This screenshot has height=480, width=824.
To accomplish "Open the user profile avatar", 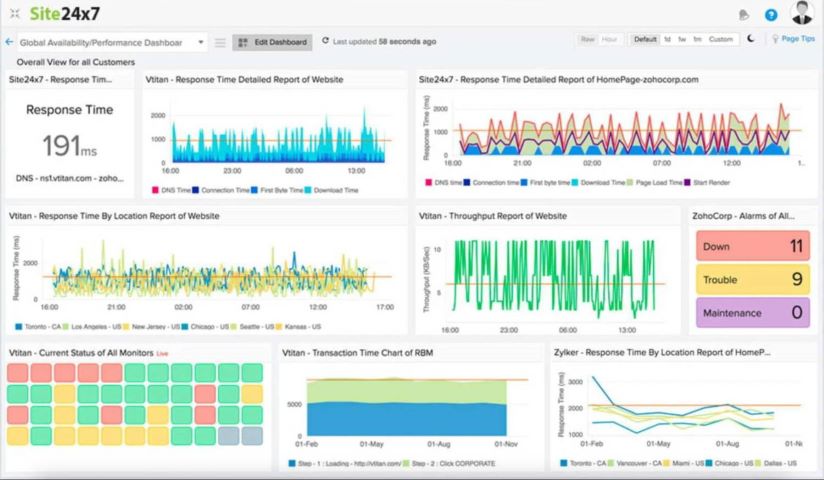I will [x=802, y=13].
